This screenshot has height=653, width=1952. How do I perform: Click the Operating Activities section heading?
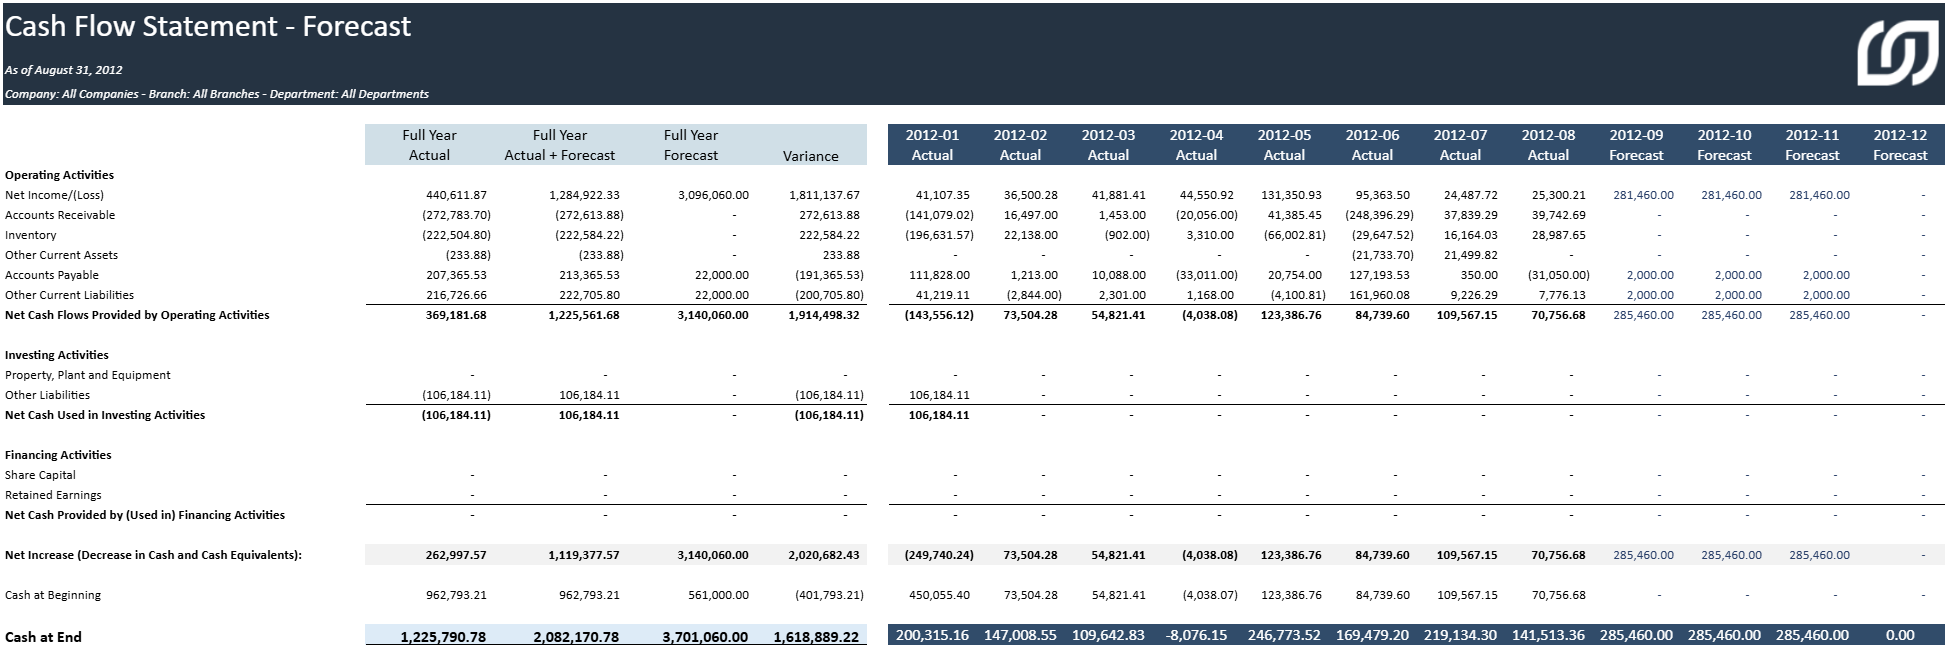(59, 175)
